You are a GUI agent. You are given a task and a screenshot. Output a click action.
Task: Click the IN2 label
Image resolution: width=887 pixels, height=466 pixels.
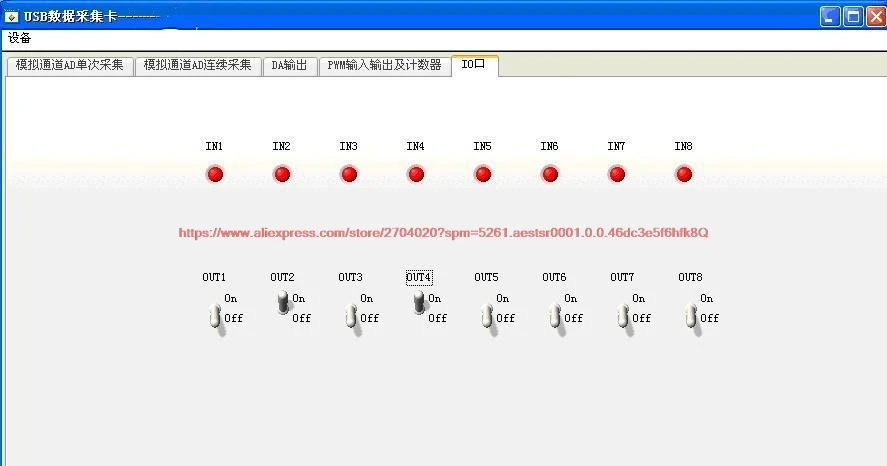point(281,146)
